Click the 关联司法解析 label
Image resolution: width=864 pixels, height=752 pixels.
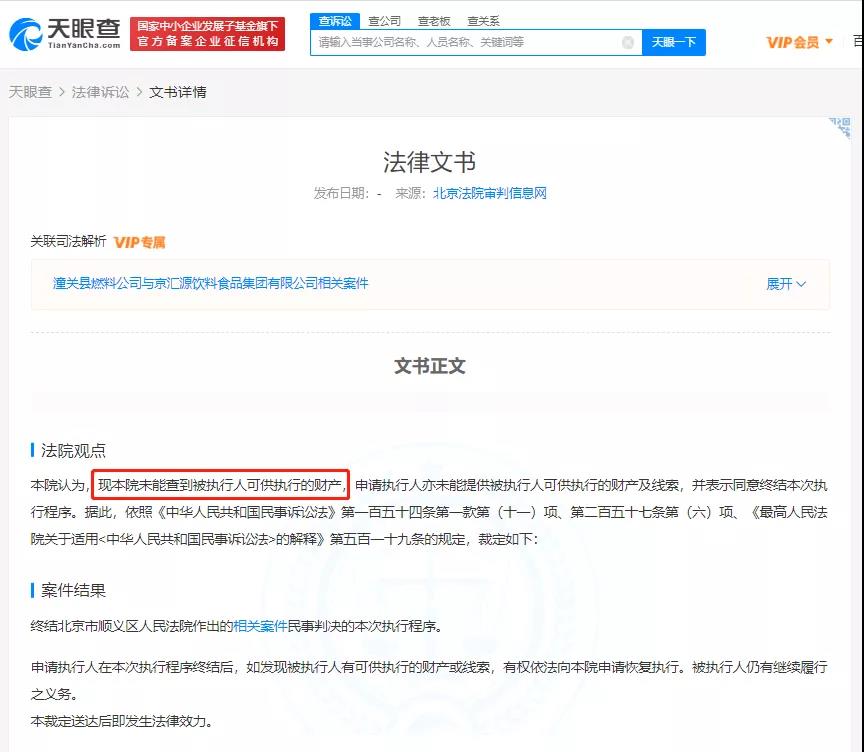(68, 241)
